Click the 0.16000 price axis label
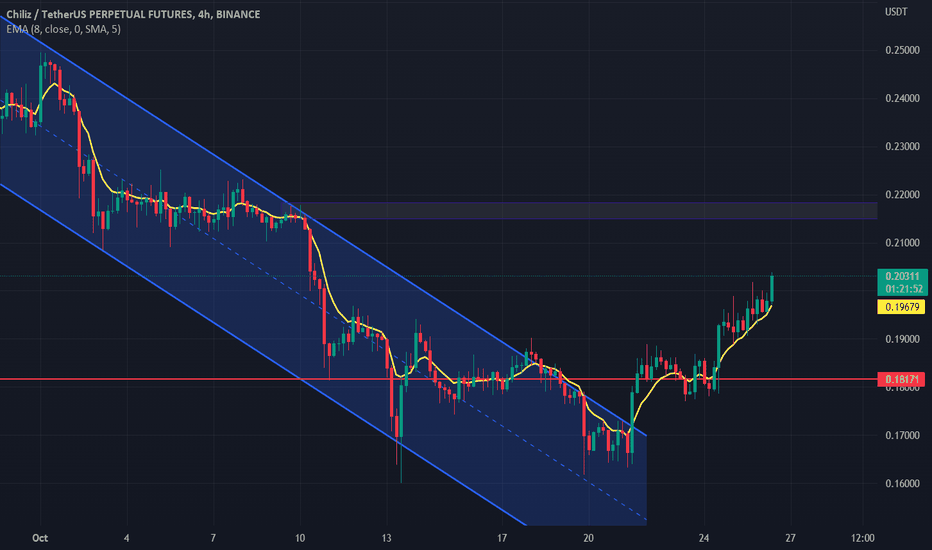The height and width of the screenshot is (550, 932). [x=902, y=484]
